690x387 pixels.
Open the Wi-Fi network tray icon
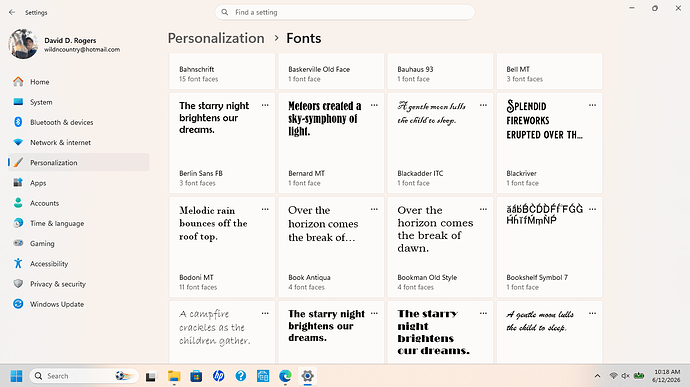point(613,376)
